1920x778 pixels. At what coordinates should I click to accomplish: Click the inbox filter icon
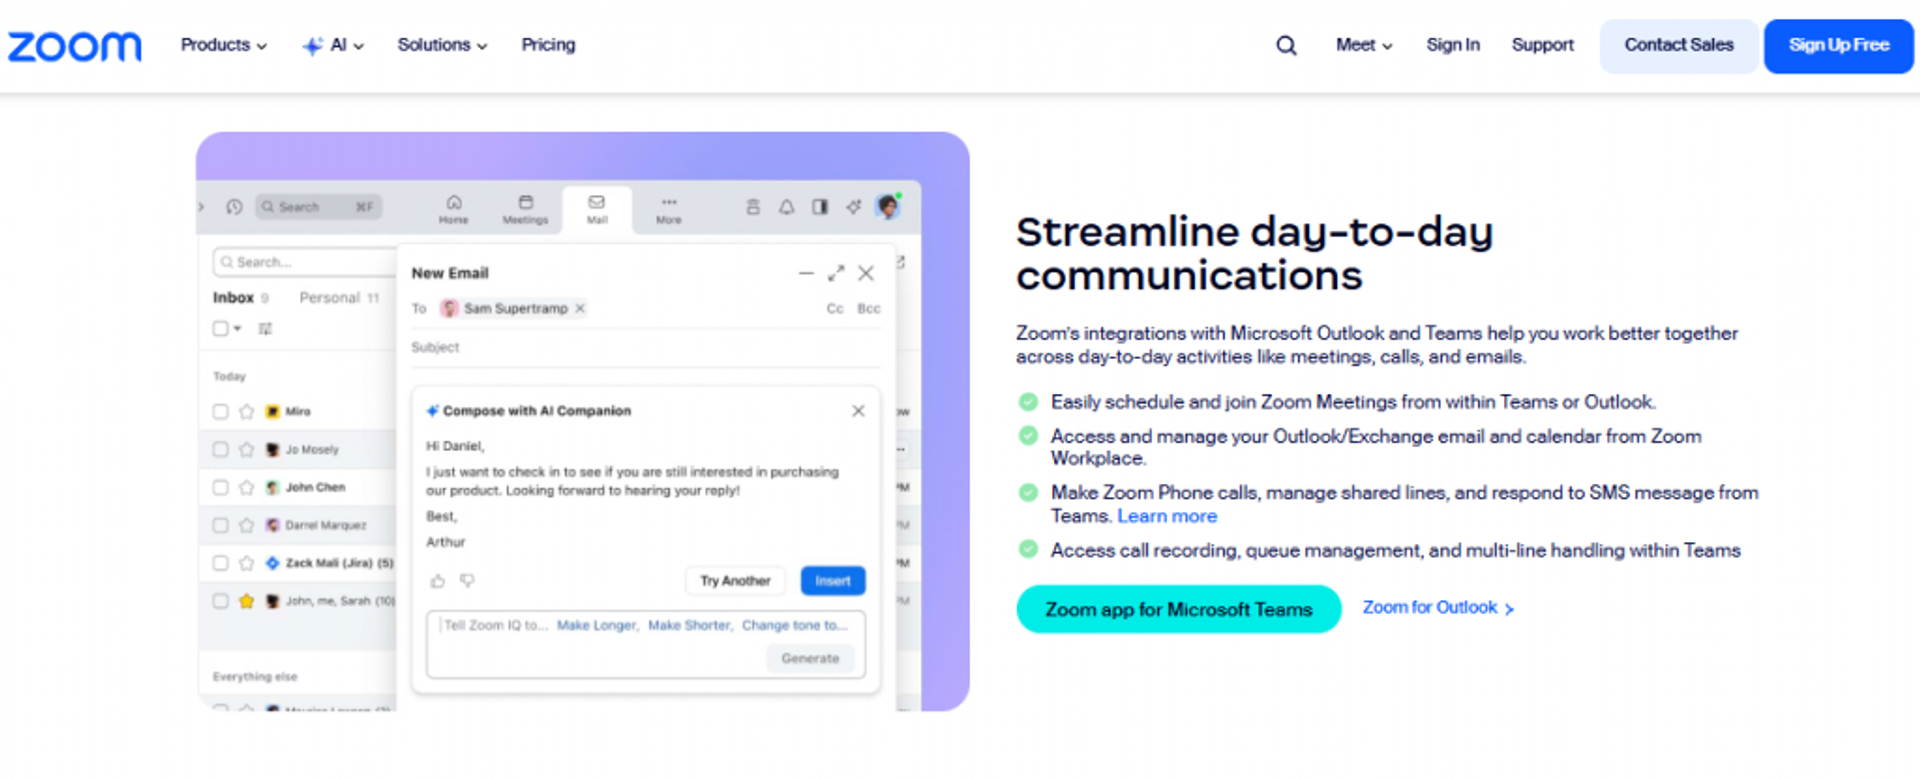tap(265, 328)
